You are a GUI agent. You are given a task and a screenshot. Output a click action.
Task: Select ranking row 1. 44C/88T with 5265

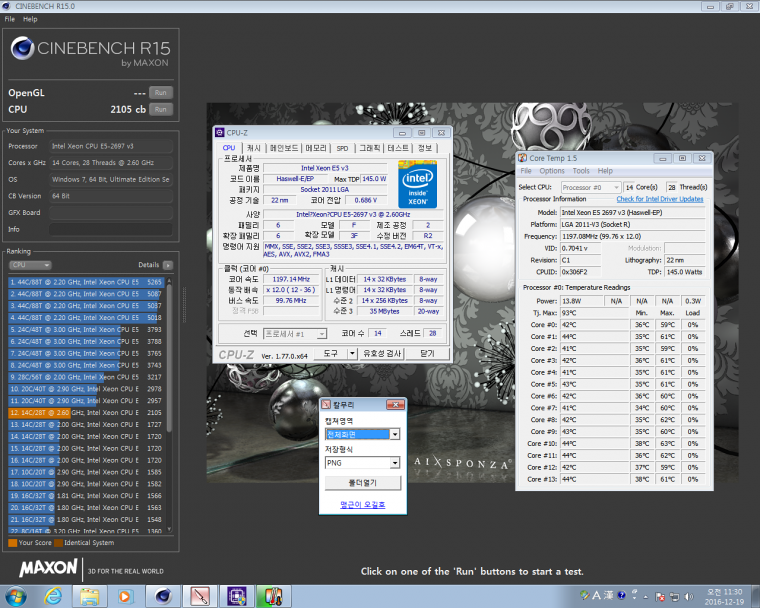[x=86, y=282]
